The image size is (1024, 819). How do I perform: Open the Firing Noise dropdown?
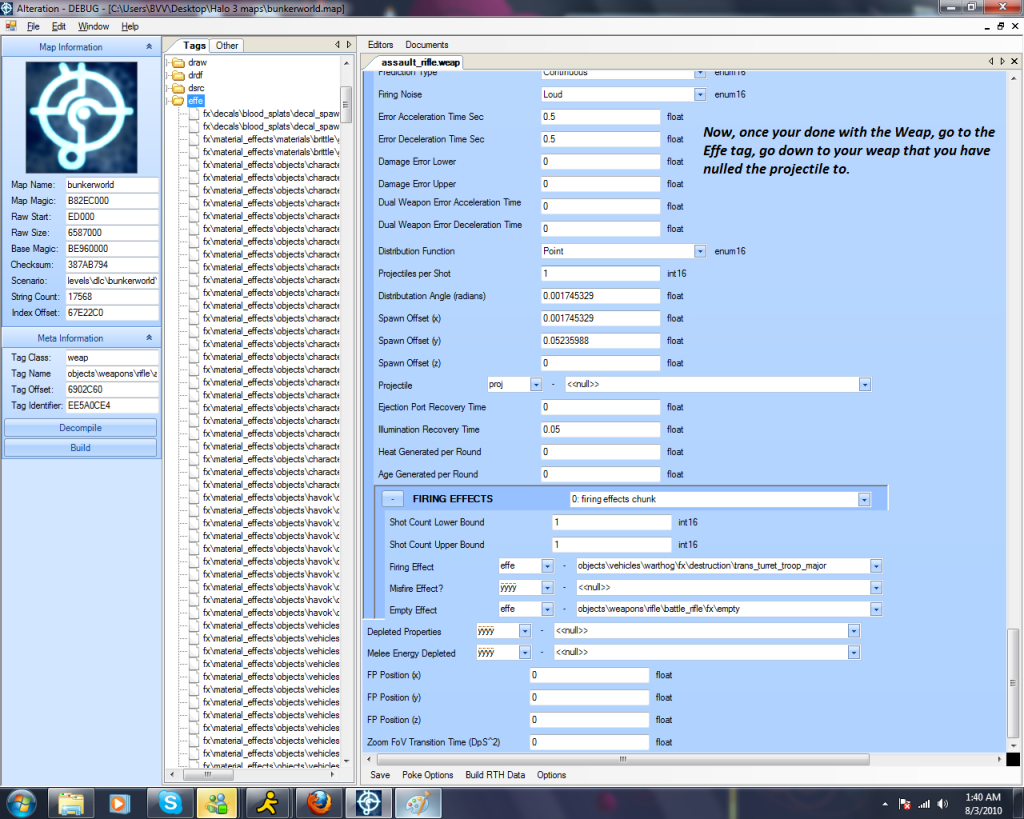pyautogui.click(x=699, y=95)
